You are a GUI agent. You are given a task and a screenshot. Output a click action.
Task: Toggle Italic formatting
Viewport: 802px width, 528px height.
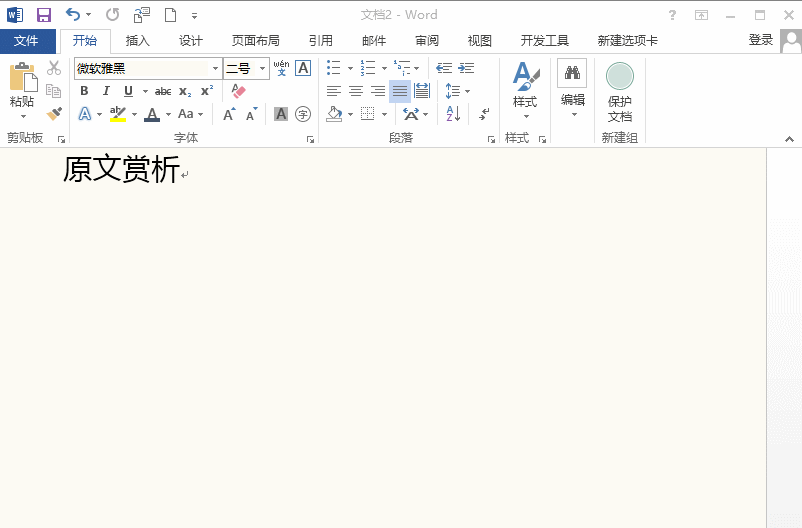coord(106,91)
